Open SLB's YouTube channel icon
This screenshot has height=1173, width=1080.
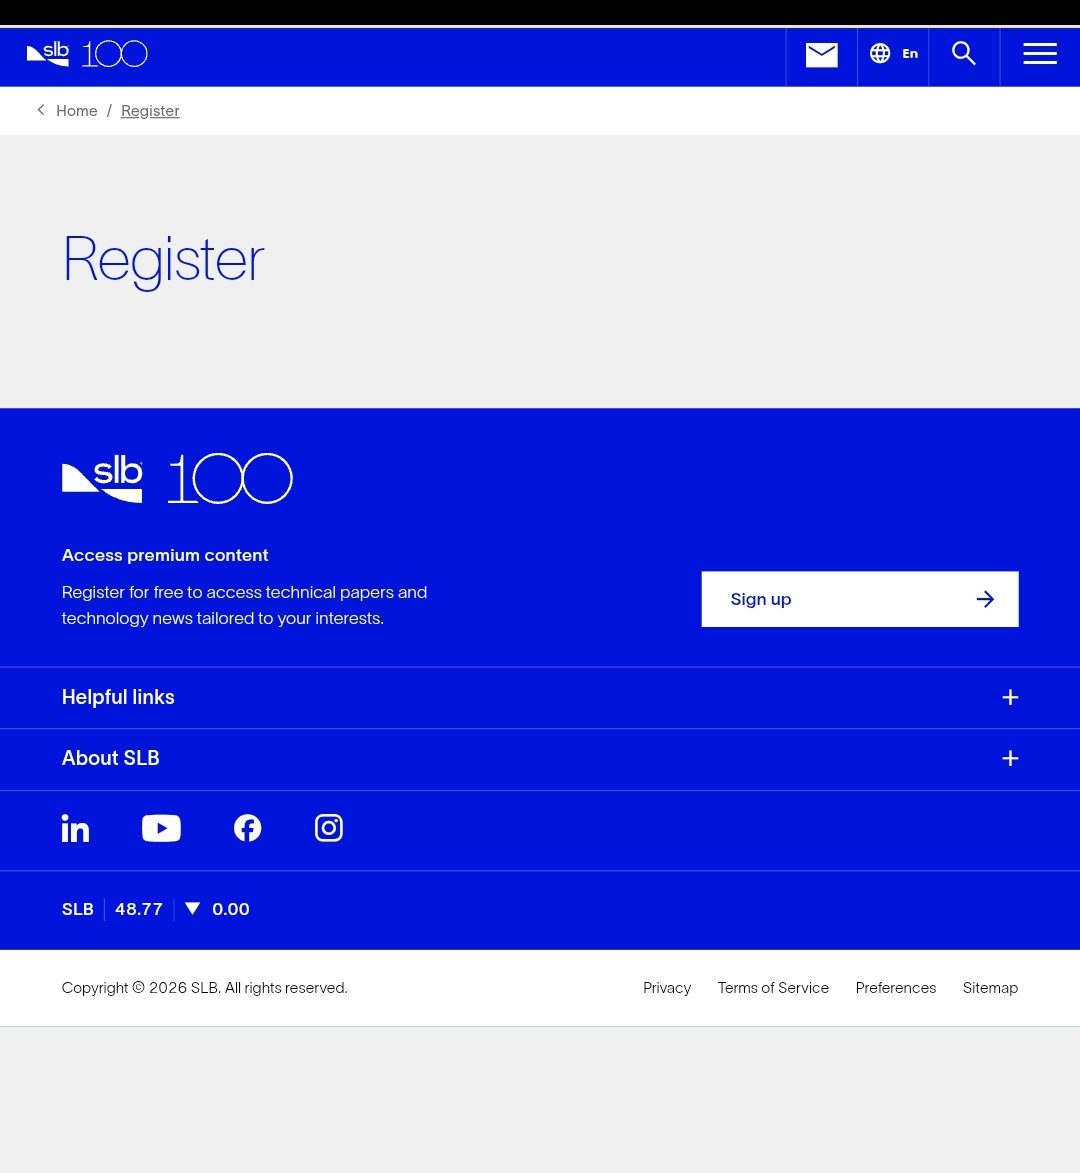(x=162, y=828)
